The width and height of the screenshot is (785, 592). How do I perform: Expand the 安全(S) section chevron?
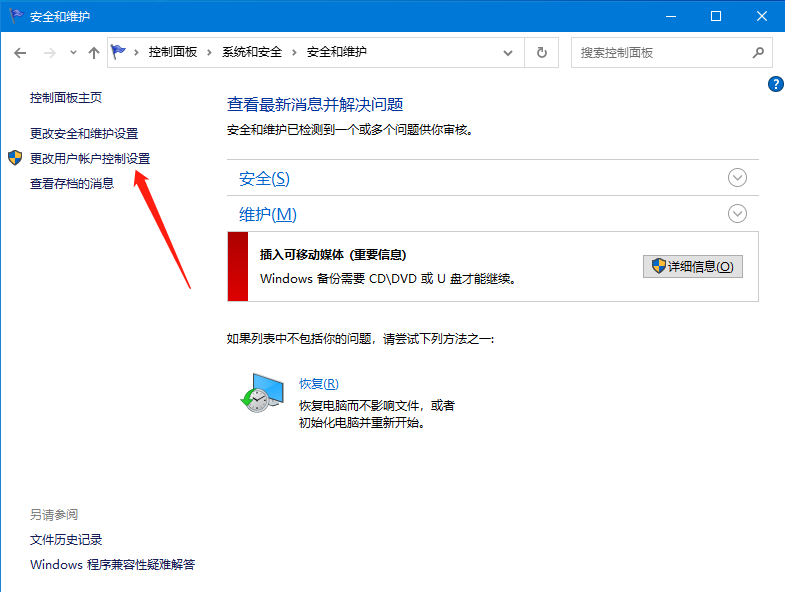(x=737, y=178)
